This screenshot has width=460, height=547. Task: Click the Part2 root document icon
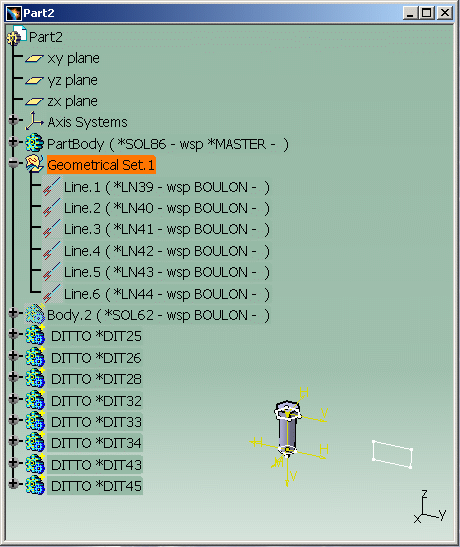click(x=17, y=36)
